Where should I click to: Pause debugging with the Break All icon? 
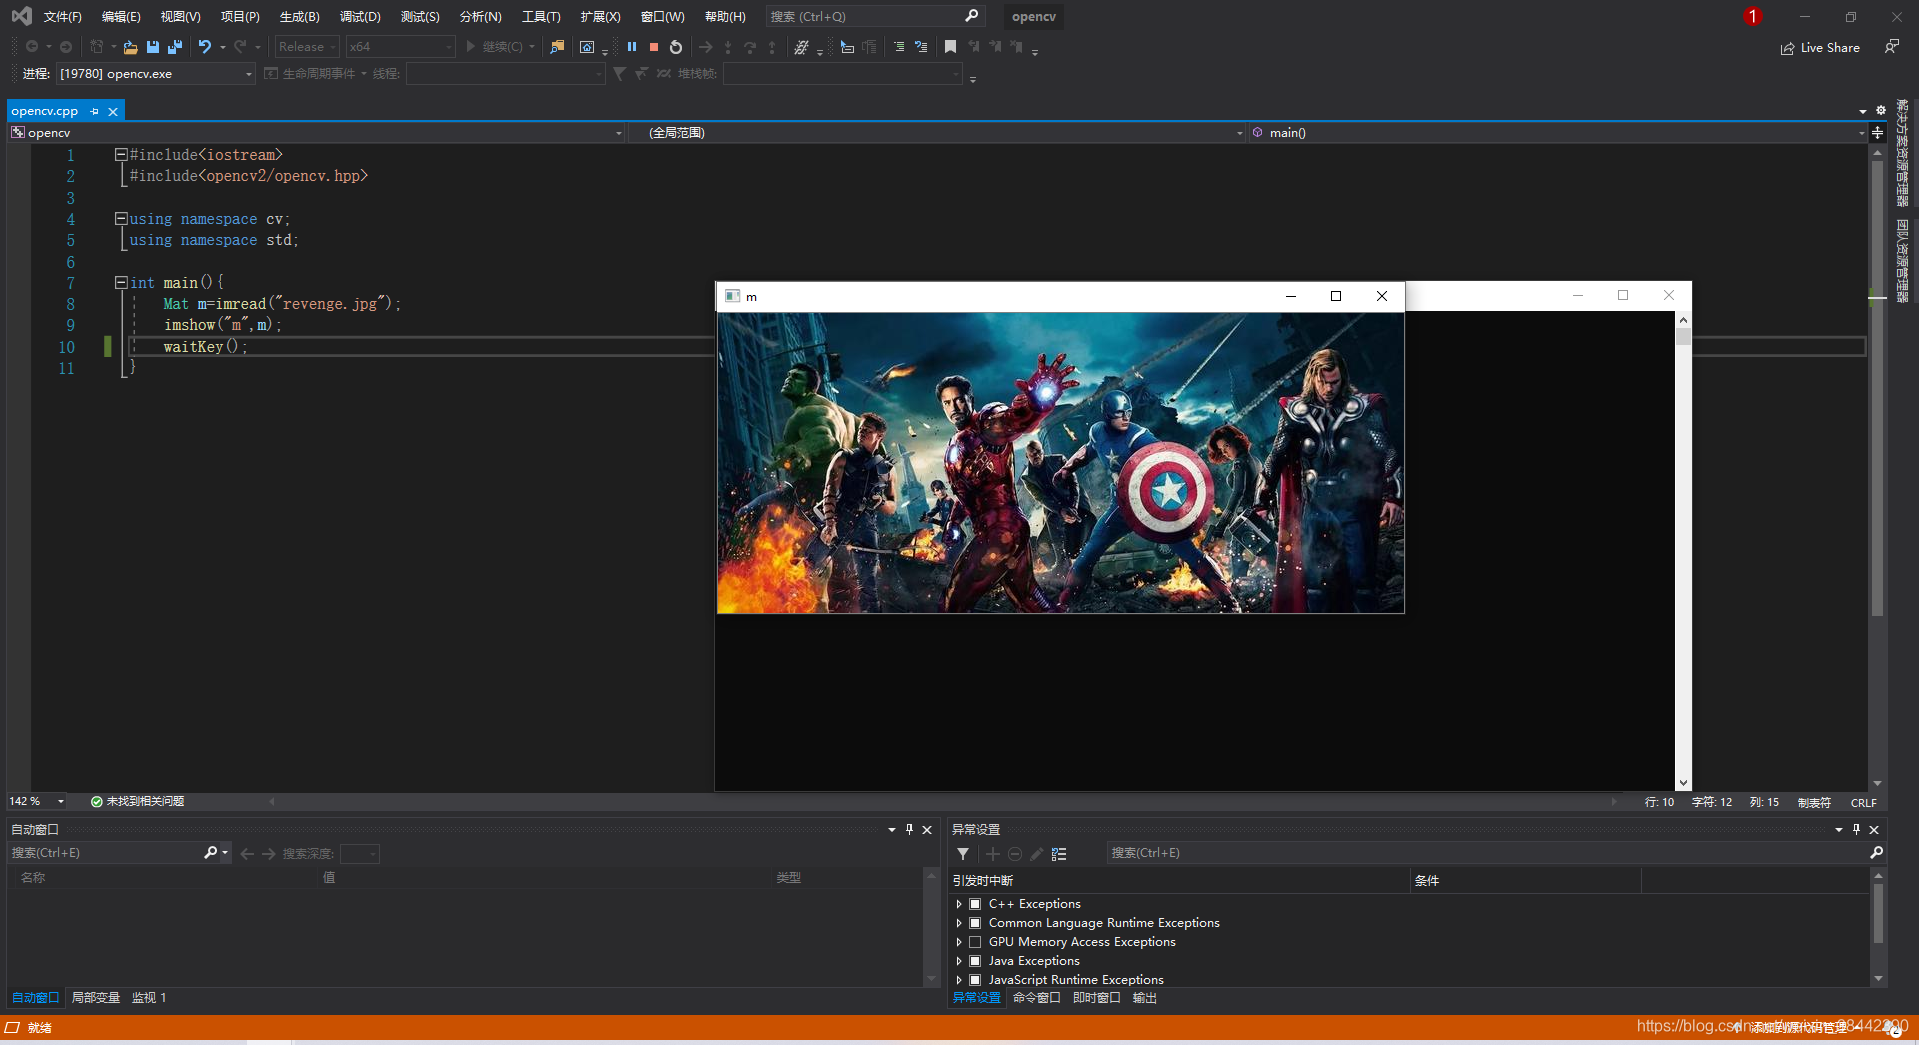pos(632,47)
